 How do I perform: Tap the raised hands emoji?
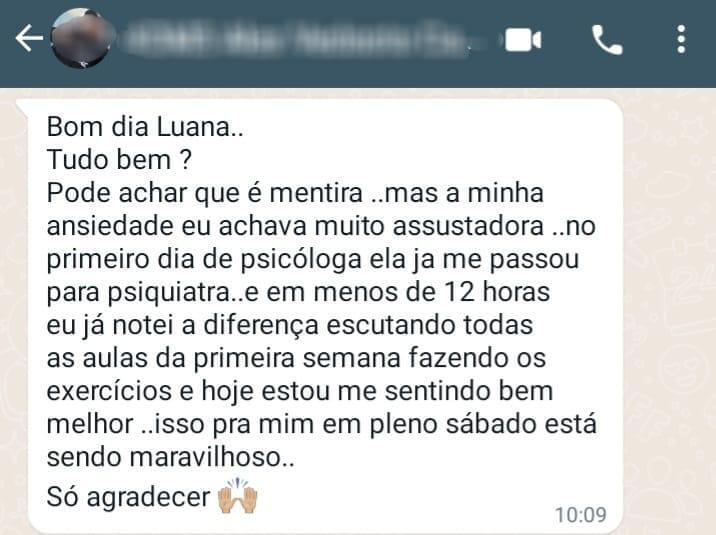[x=237, y=496]
